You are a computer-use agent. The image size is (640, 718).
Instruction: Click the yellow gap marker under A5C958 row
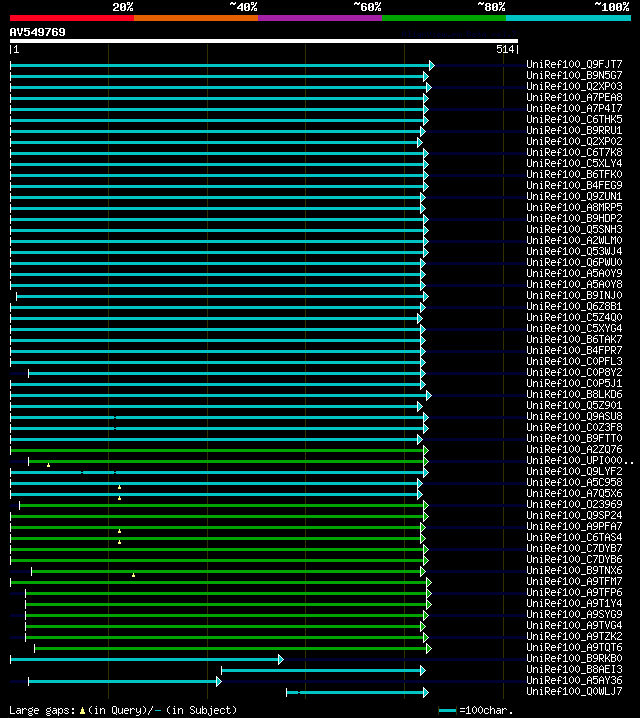119,487
